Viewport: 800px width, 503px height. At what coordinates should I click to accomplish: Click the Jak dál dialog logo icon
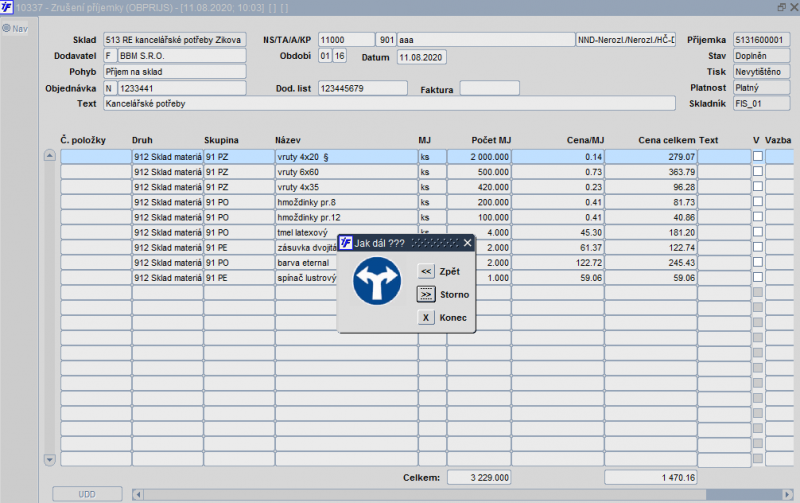point(346,243)
